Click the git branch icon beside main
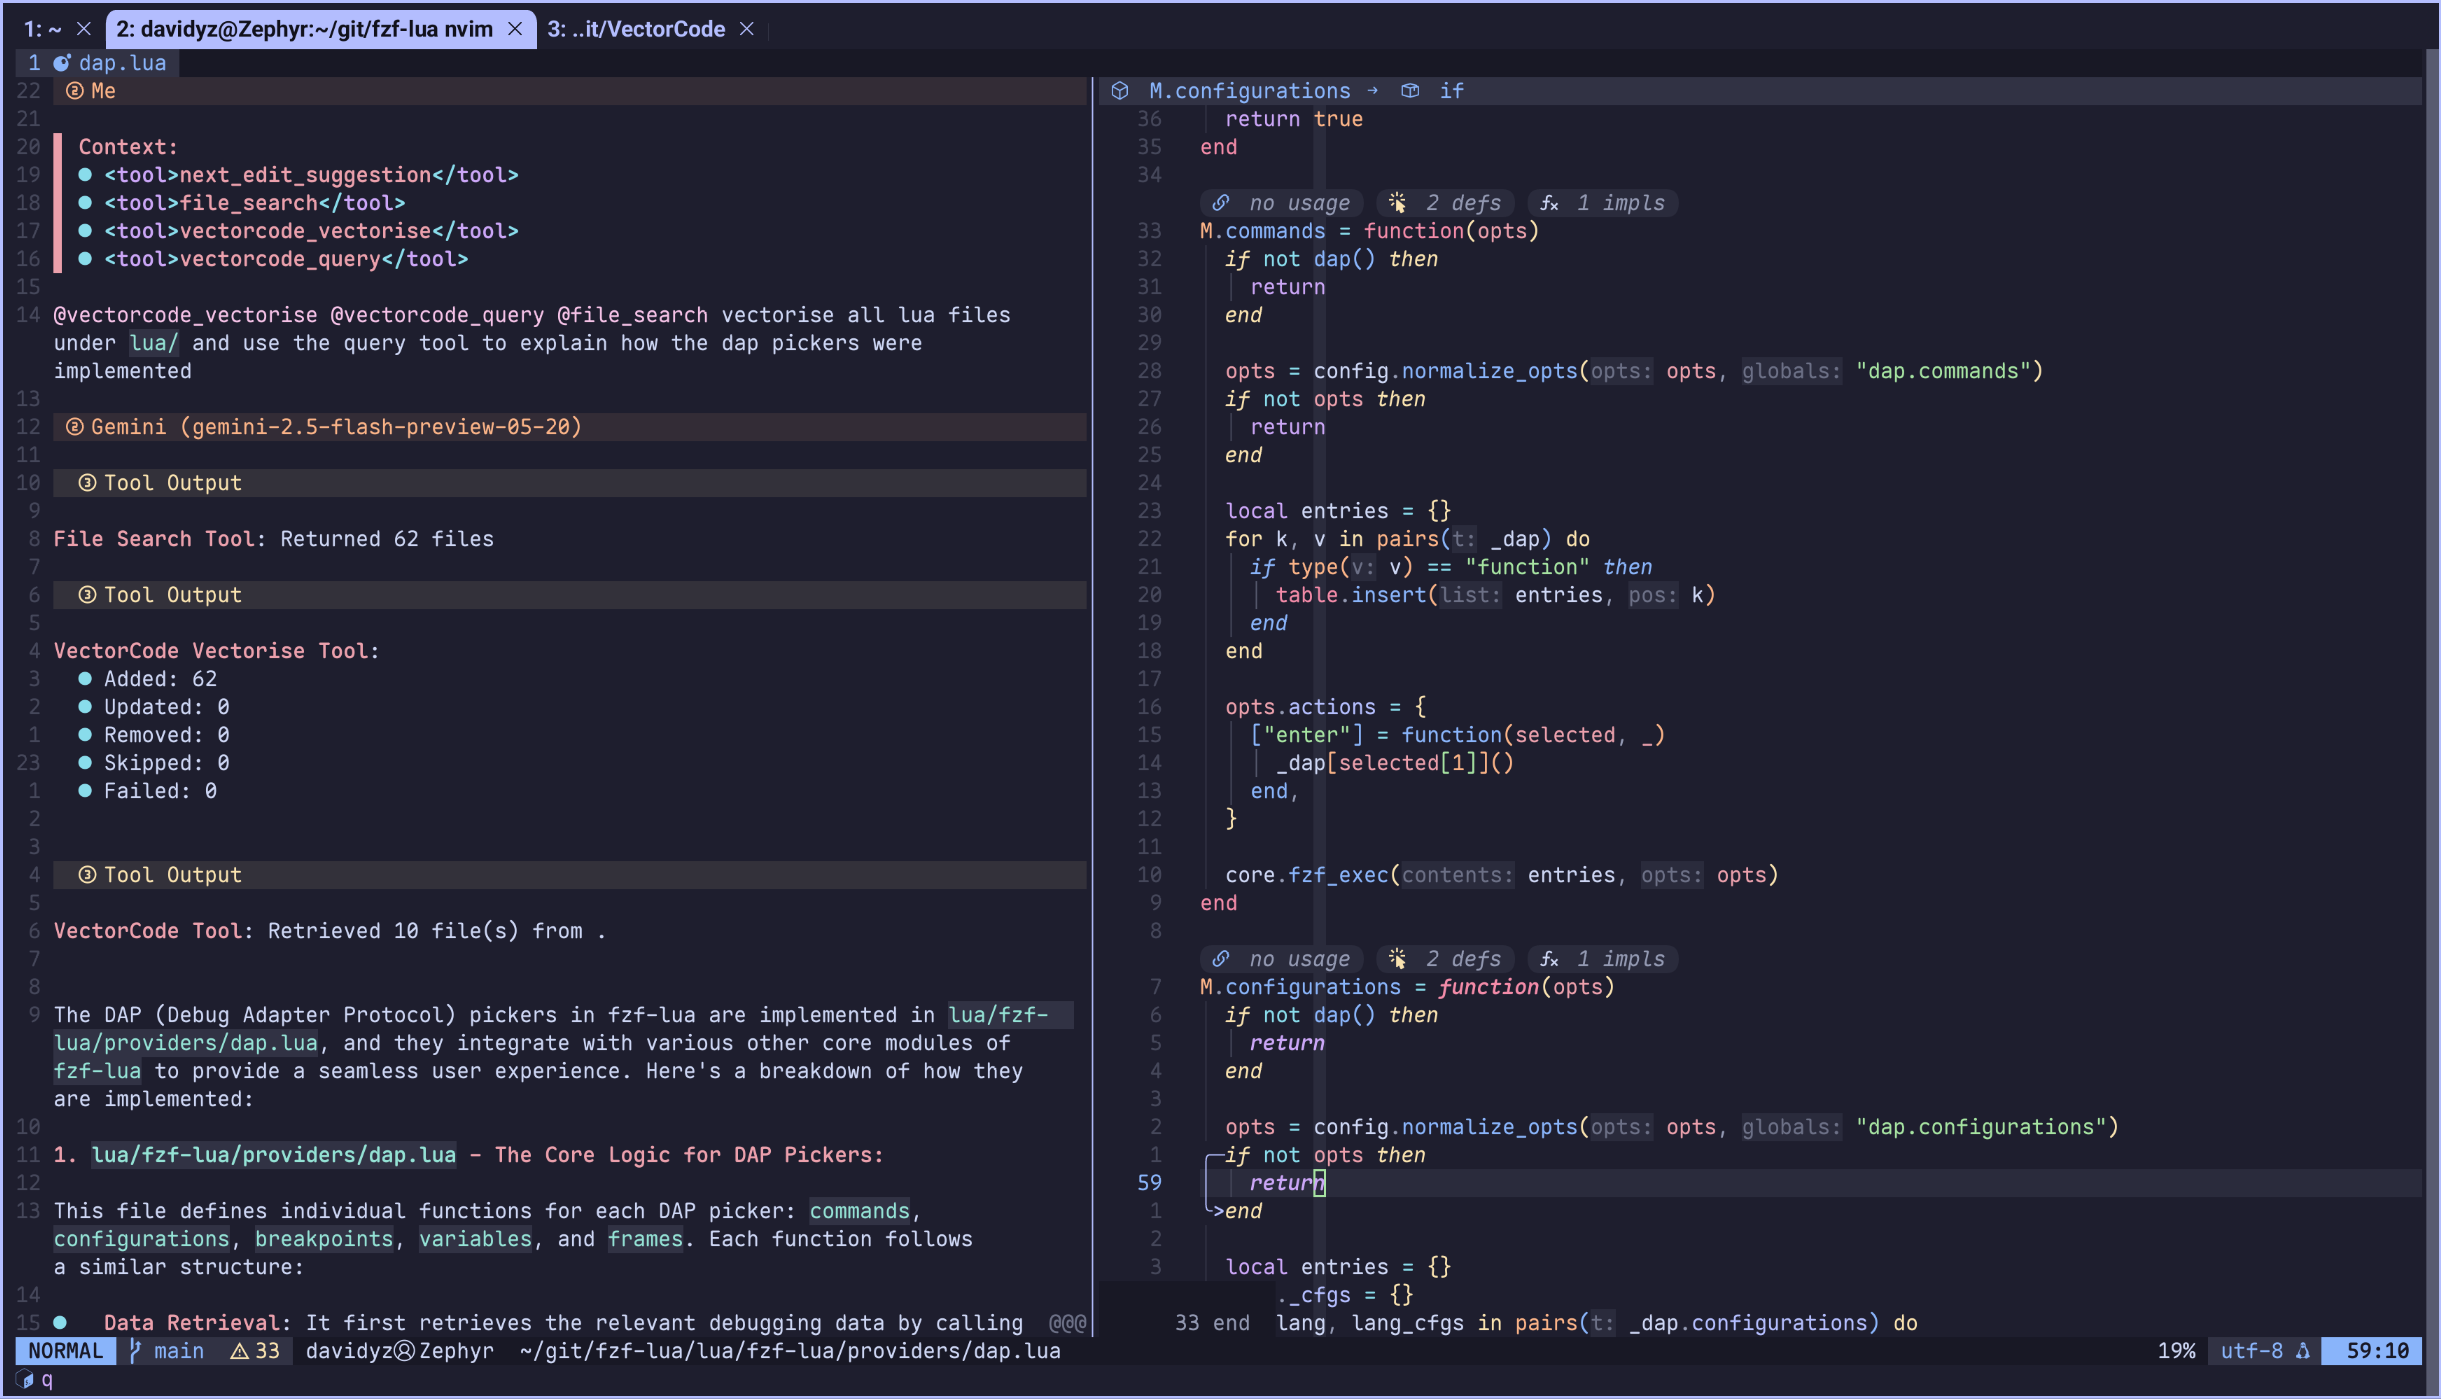2441x1399 pixels. coord(136,1351)
